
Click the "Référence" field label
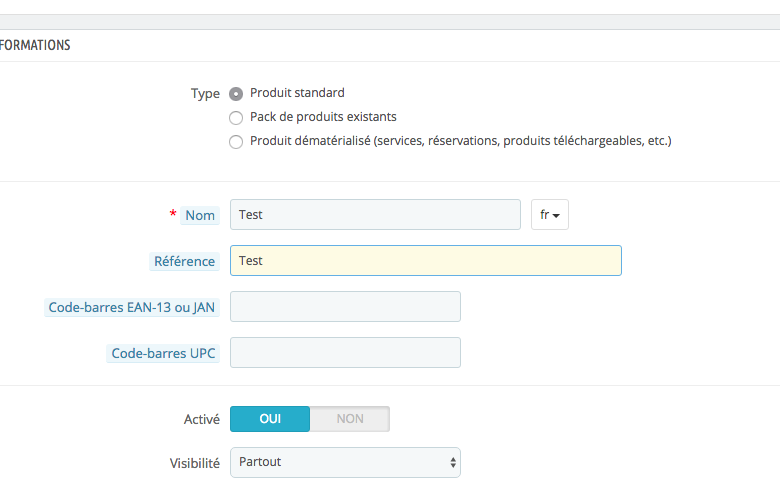[184, 261]
